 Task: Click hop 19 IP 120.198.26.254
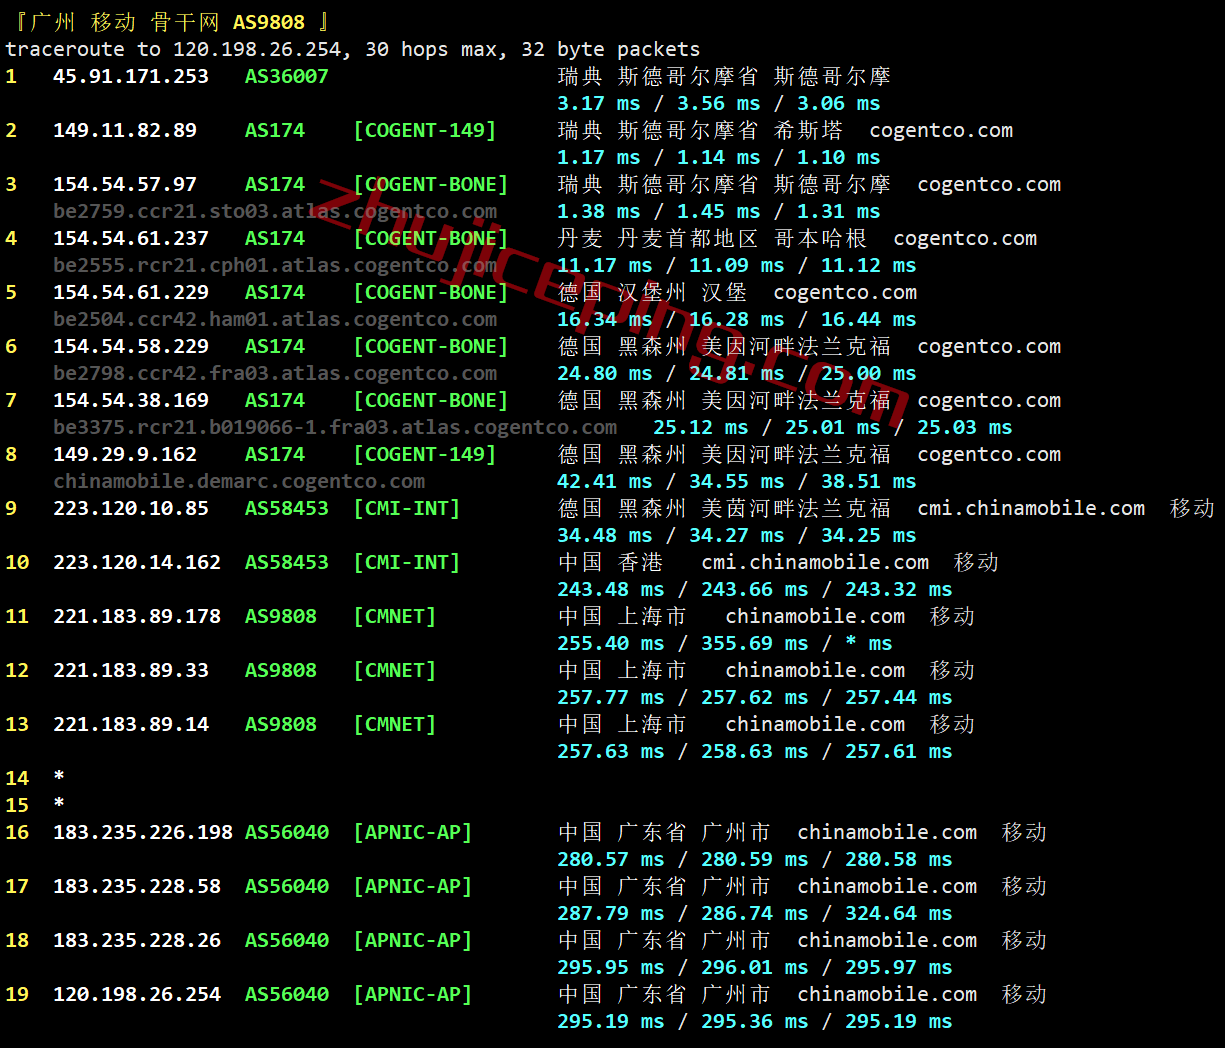(137, 994)
